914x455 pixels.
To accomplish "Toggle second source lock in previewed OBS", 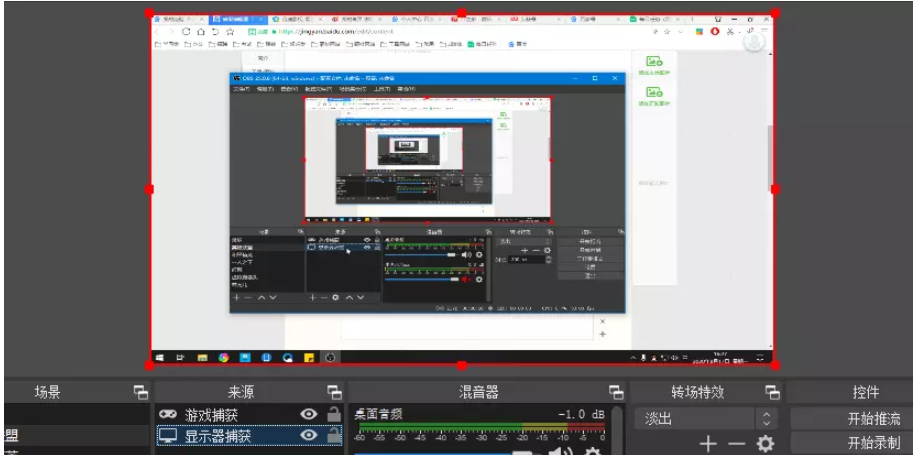I will 377,248.
